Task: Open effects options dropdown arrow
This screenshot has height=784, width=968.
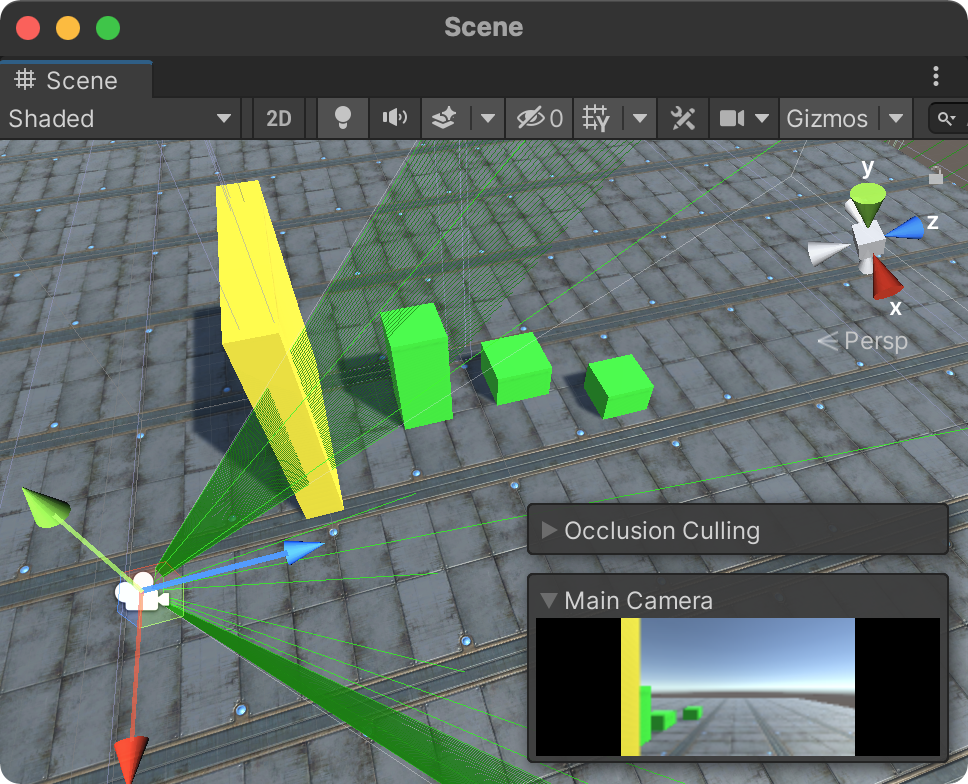Action: pos(488,119)
